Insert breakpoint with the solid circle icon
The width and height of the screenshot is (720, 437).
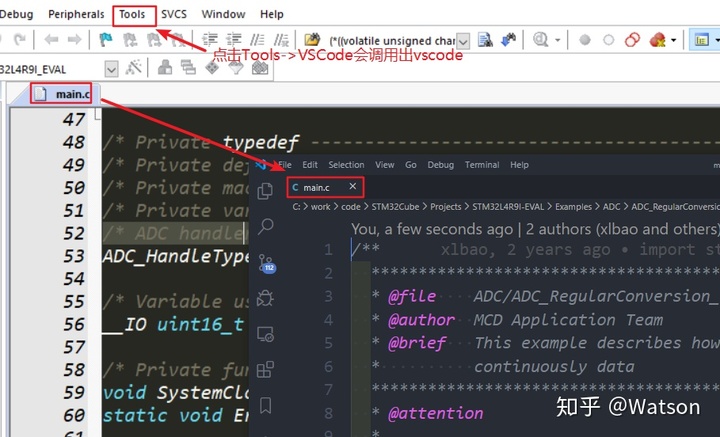tap(585, 40)
